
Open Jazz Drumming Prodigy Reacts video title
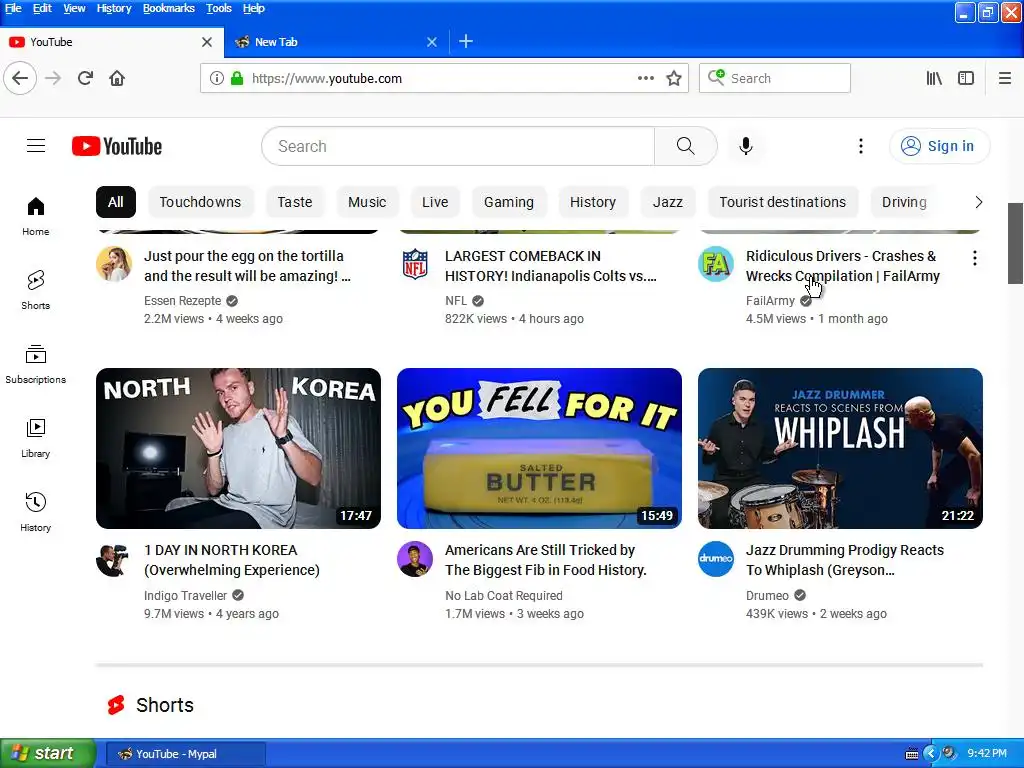pos(844,560)
